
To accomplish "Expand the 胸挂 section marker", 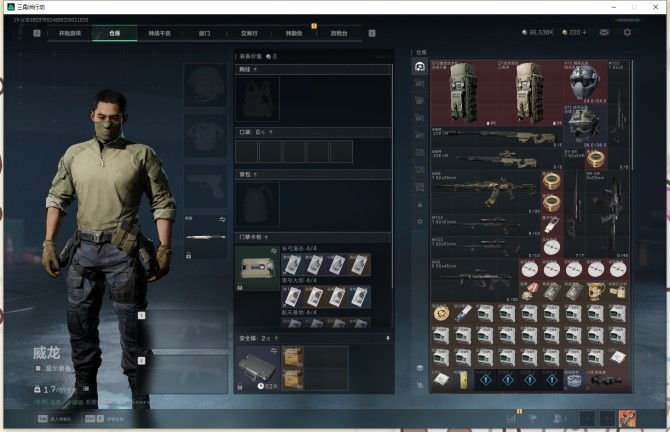I will click(x=255, y=70).
